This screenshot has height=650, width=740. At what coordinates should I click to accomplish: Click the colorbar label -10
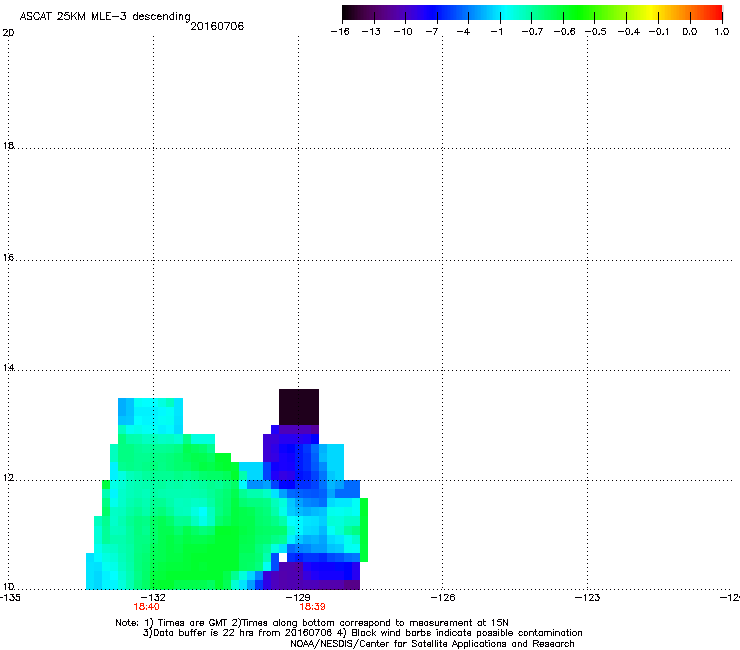pyautogui.click(x=403, y=32)
